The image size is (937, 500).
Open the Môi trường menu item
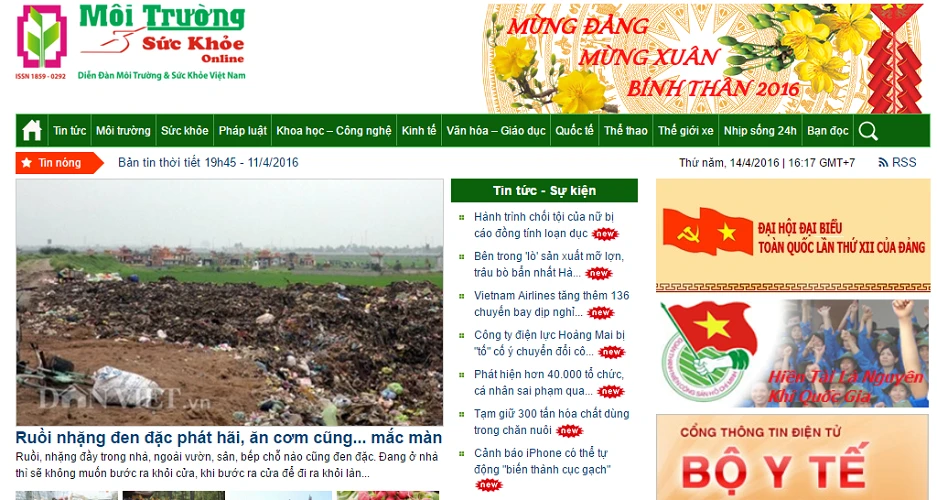123,130
